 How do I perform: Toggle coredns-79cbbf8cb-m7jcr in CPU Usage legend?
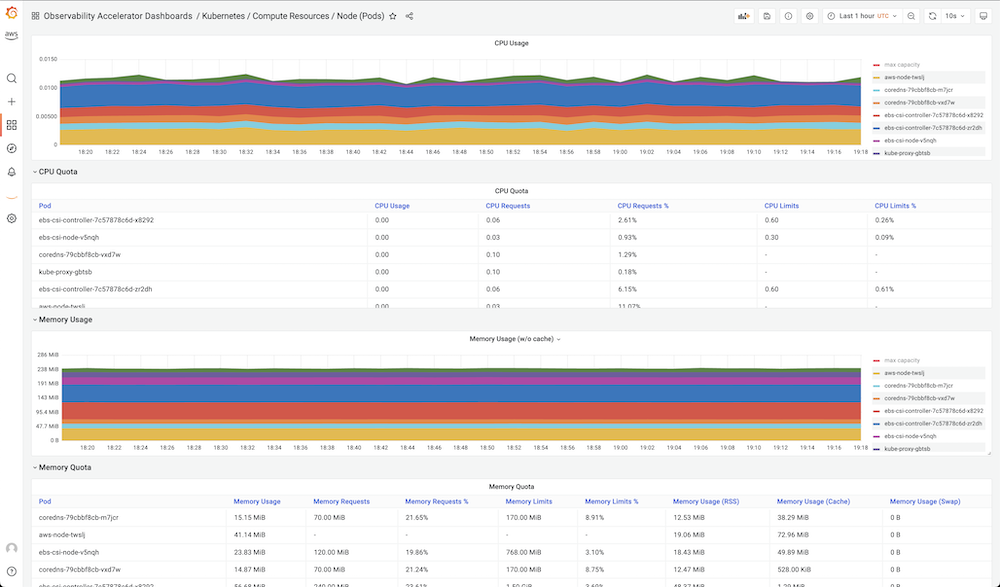point(918,90)
